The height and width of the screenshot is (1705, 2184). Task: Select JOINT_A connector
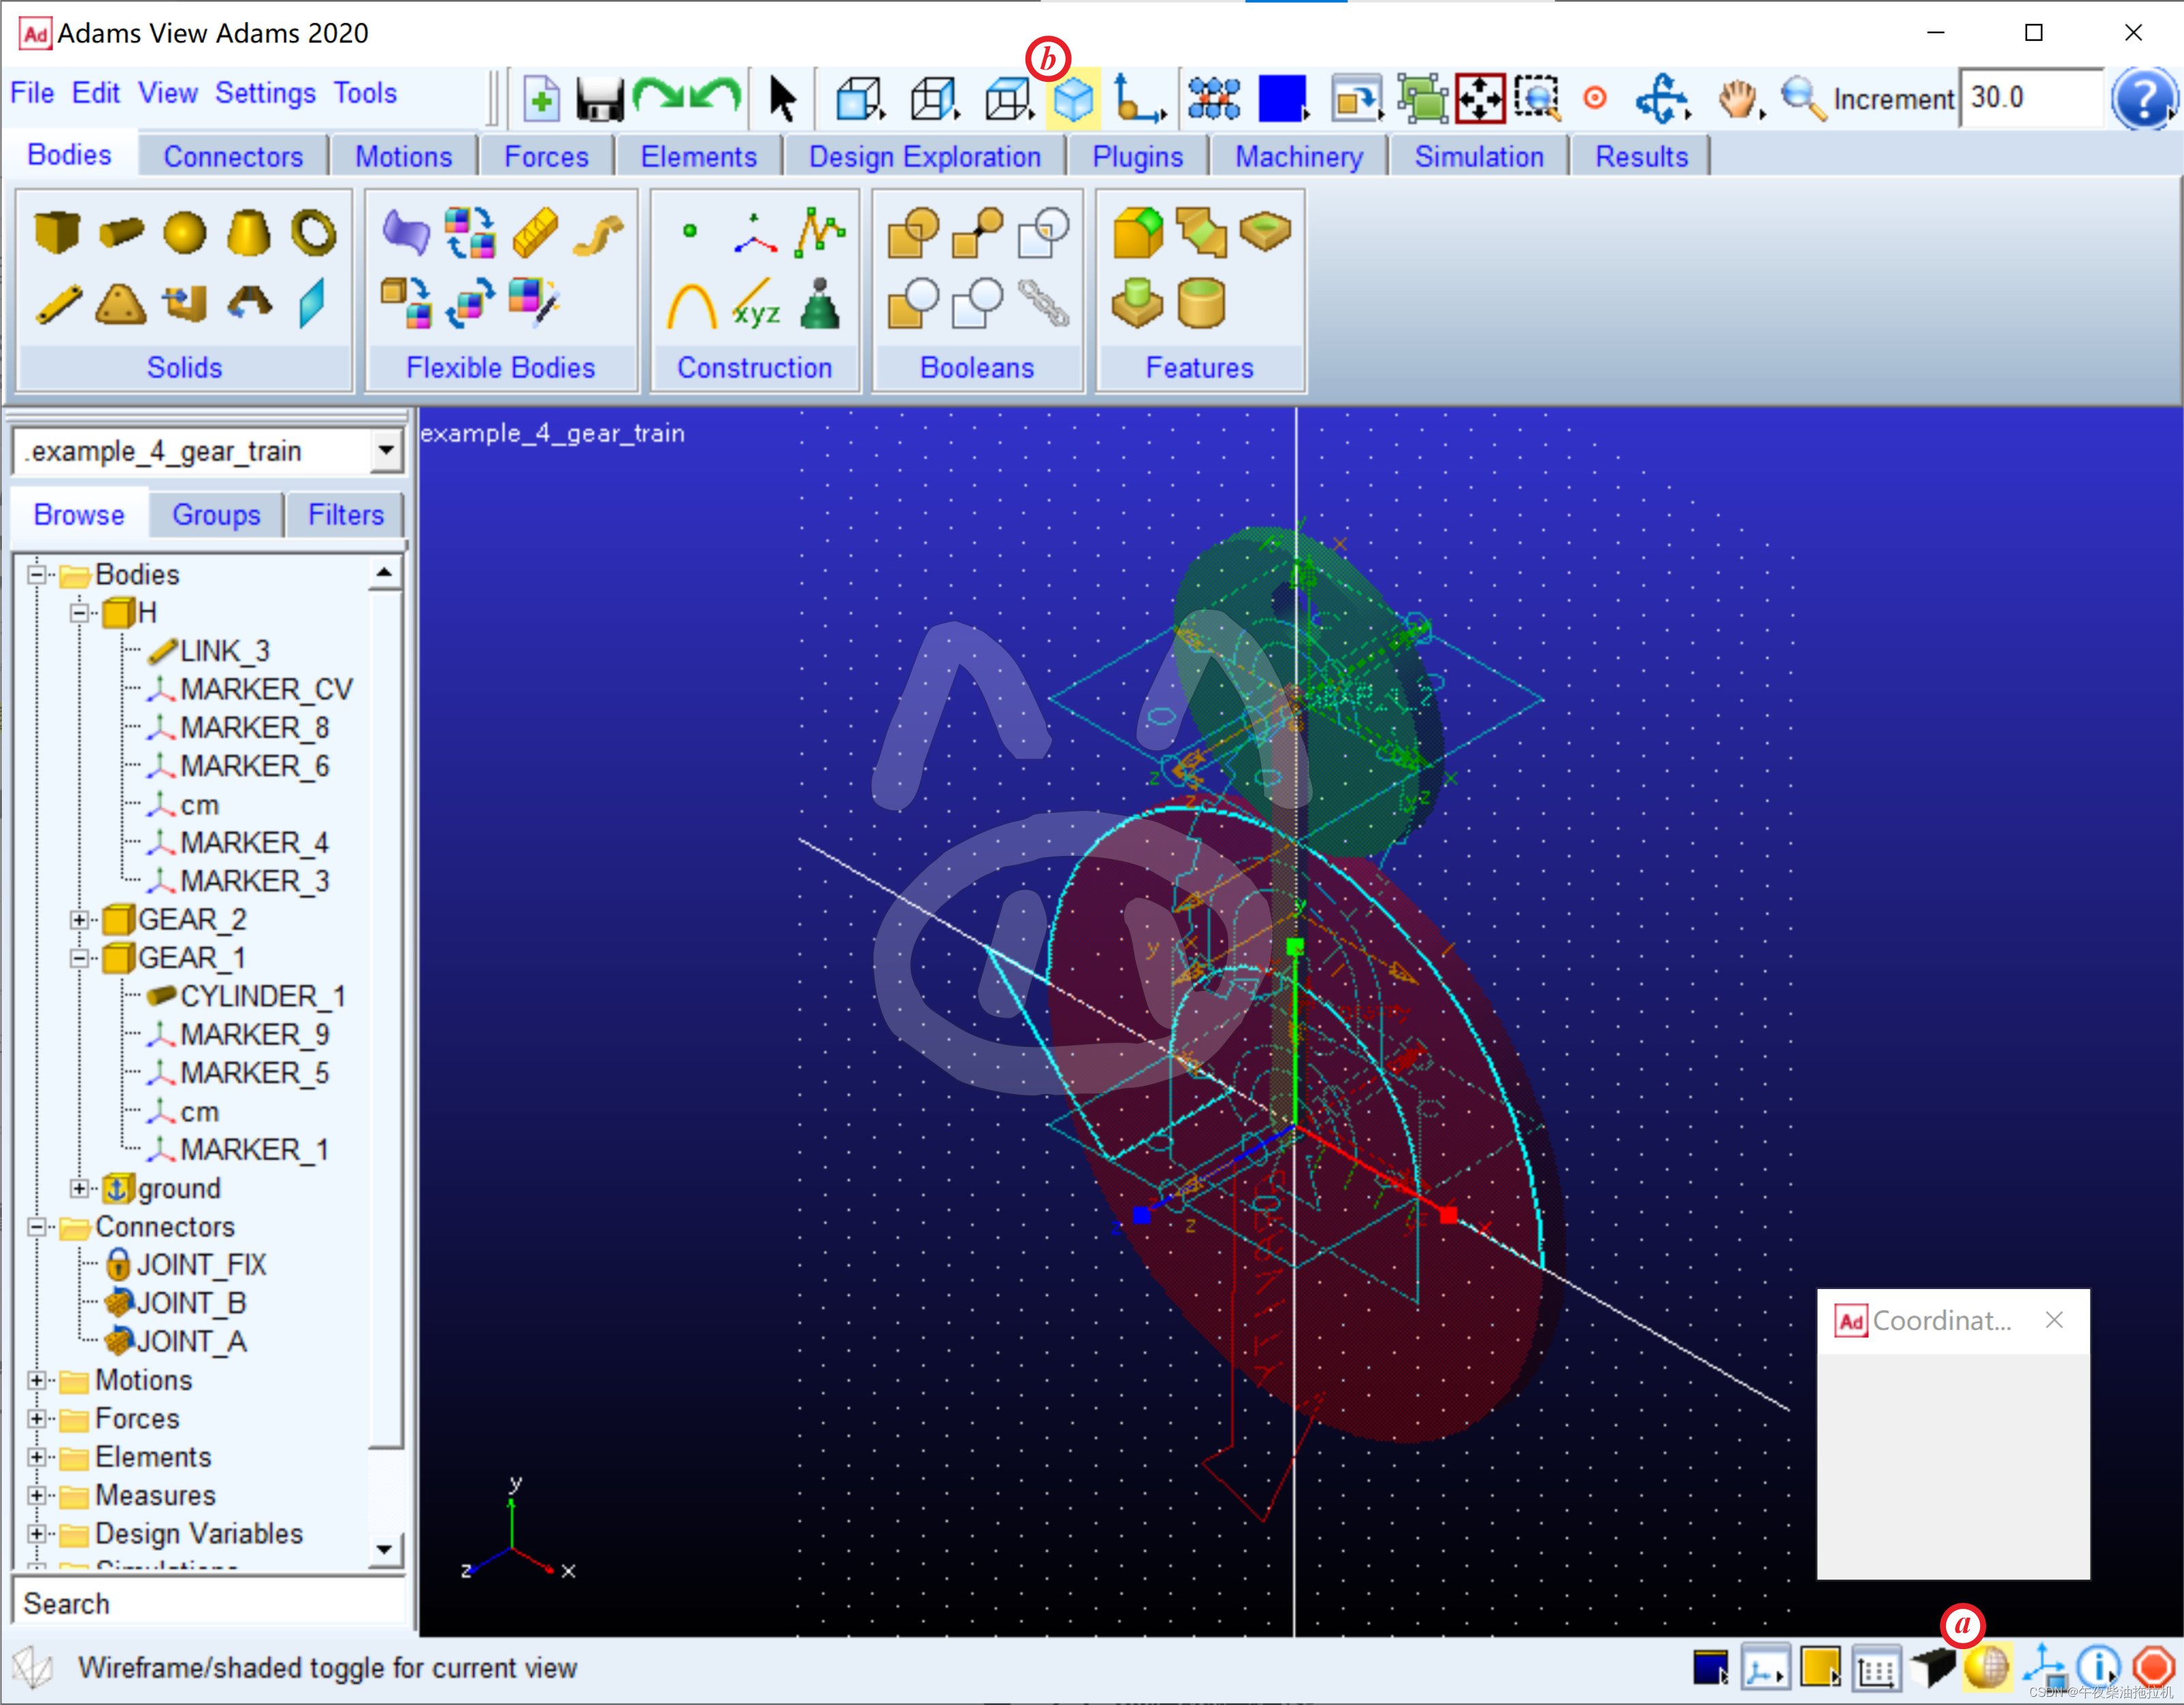pos(191,1342)
